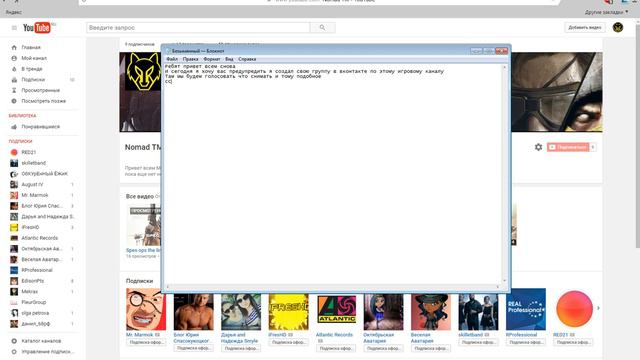Screen dimensions: 640x360
Task: Open skilletband channel thumbnail in carousel
Action: pos(478,311)
